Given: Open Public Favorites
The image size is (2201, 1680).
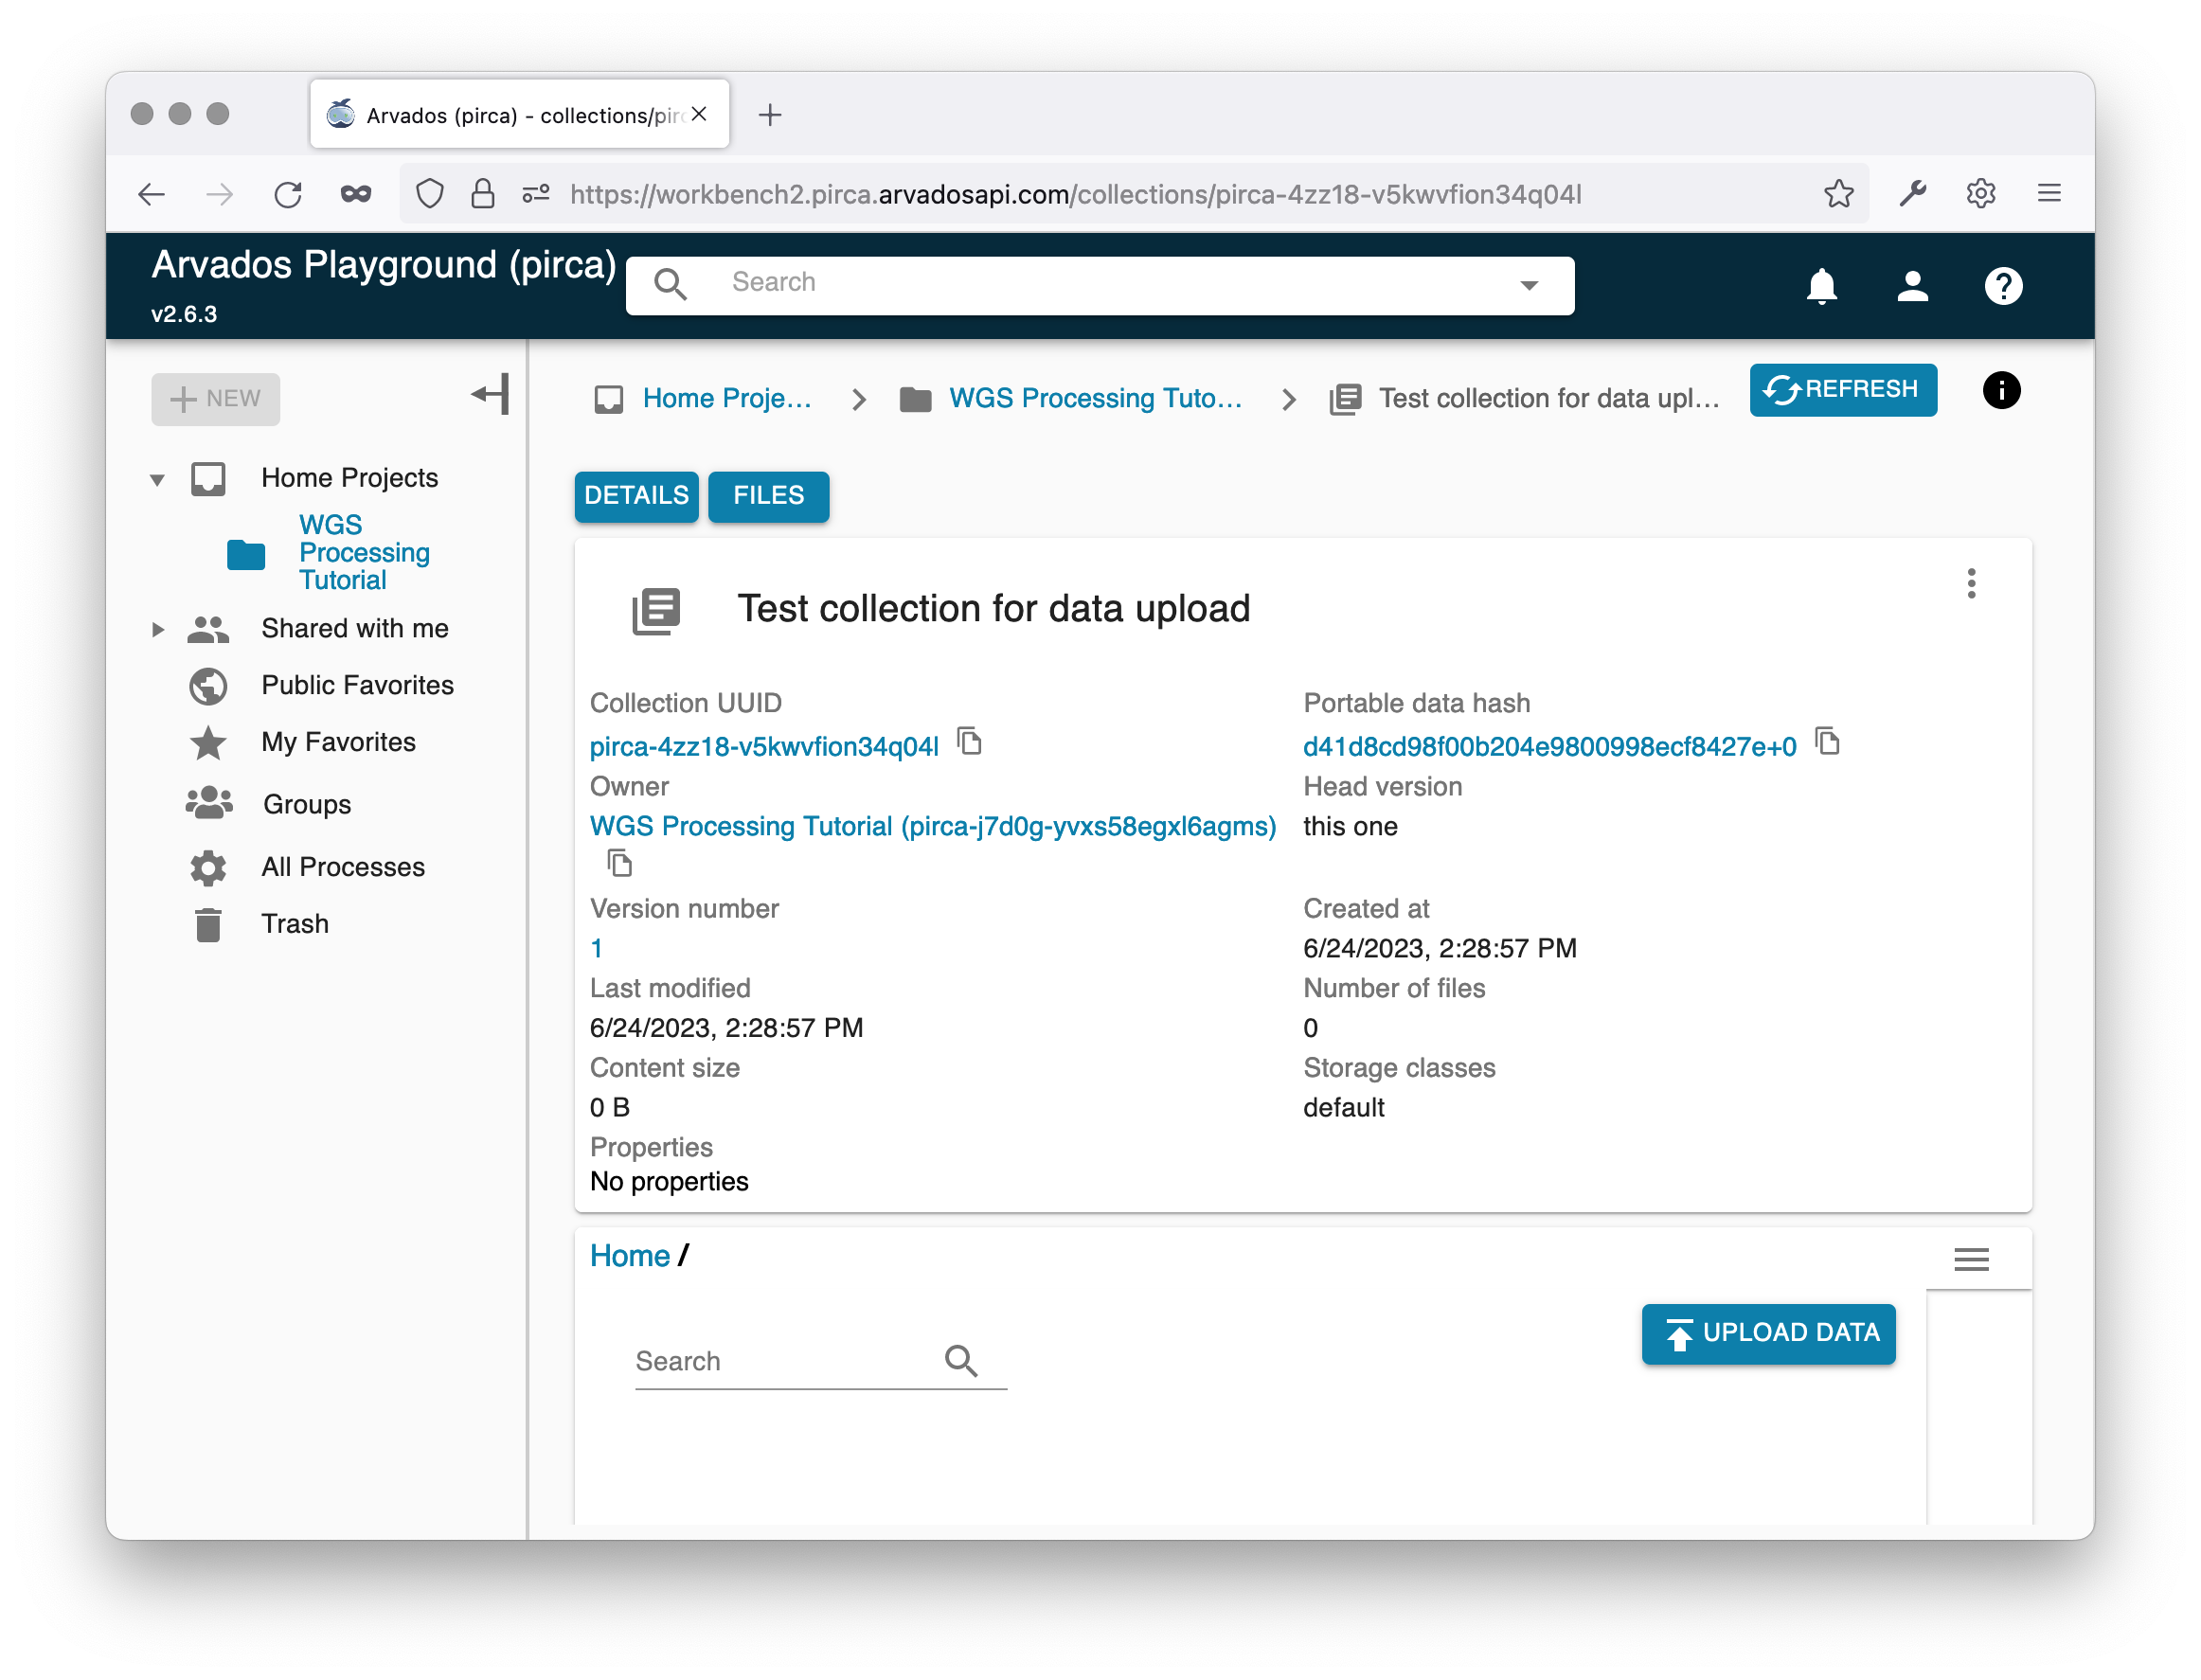Looking at the screenshot, I should [x=357, y=685].
